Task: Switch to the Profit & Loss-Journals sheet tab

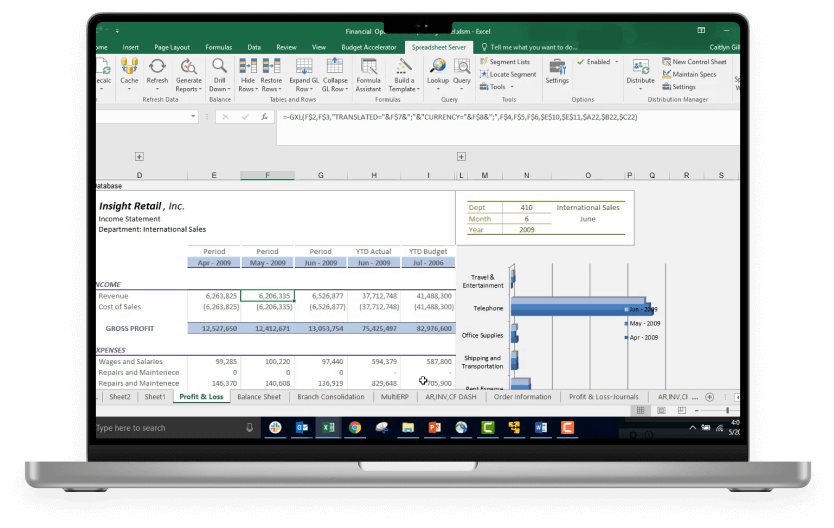Action: (604, 397)
